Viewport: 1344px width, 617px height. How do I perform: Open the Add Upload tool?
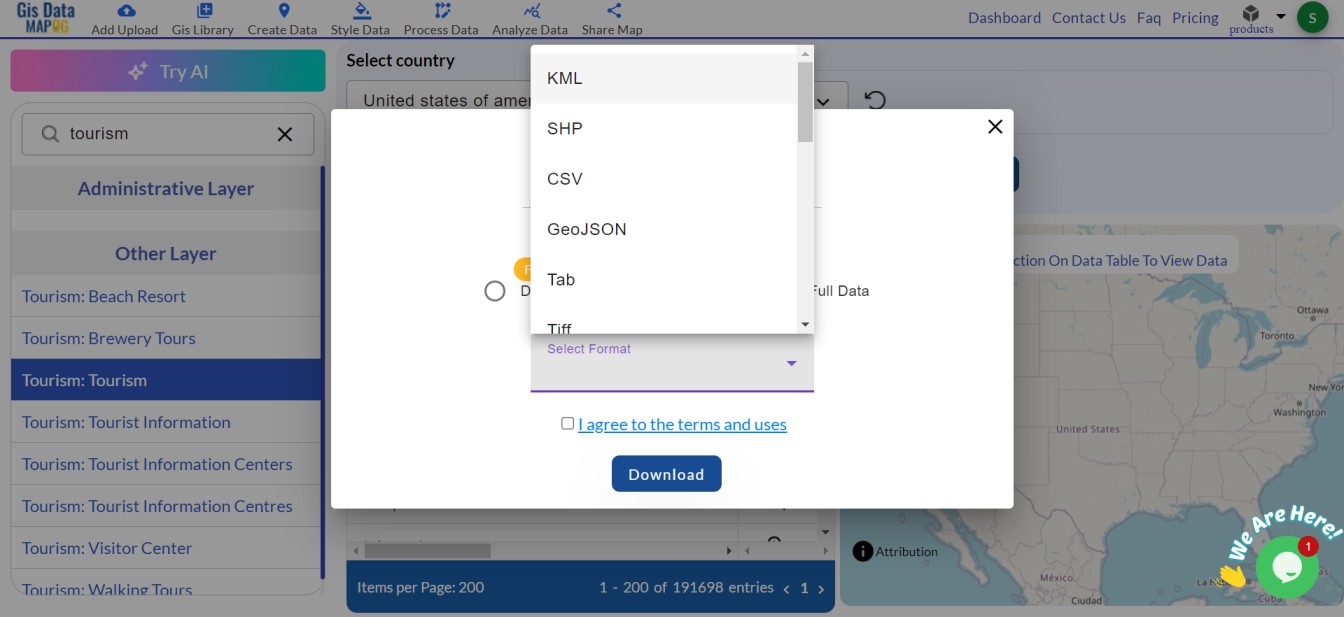(x=125, y=19)
